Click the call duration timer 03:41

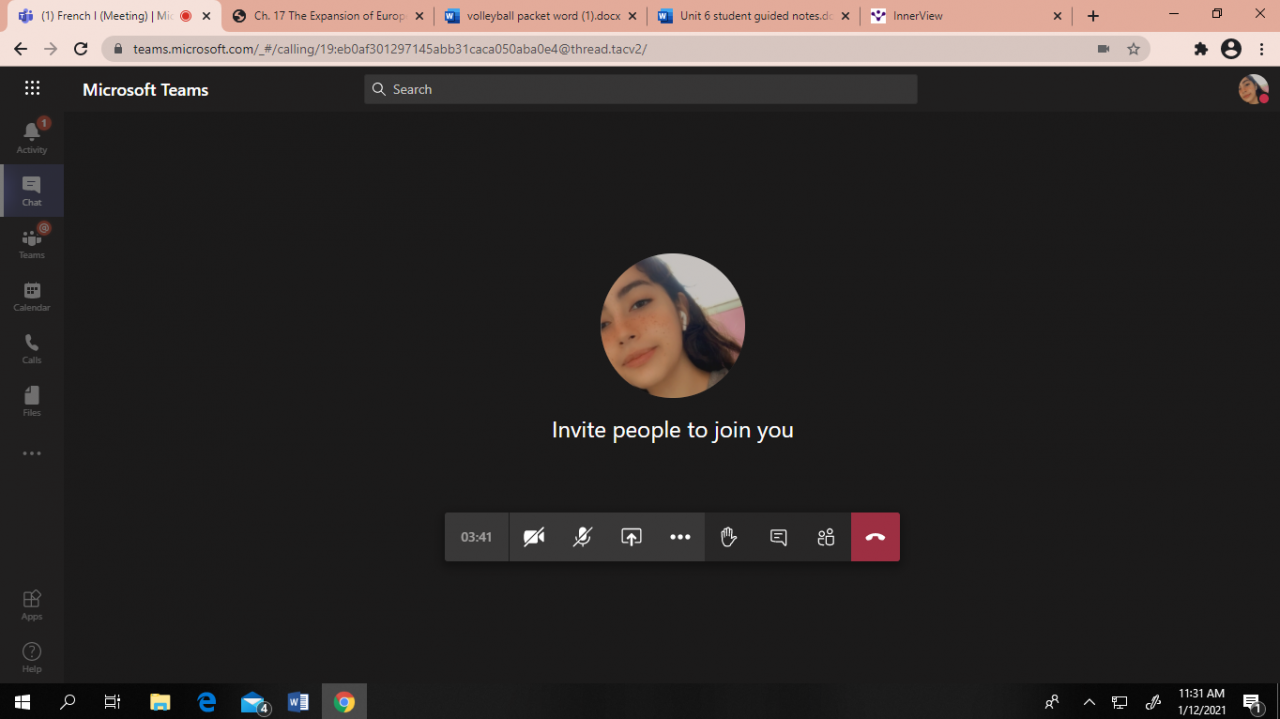[x=476, y=537]
